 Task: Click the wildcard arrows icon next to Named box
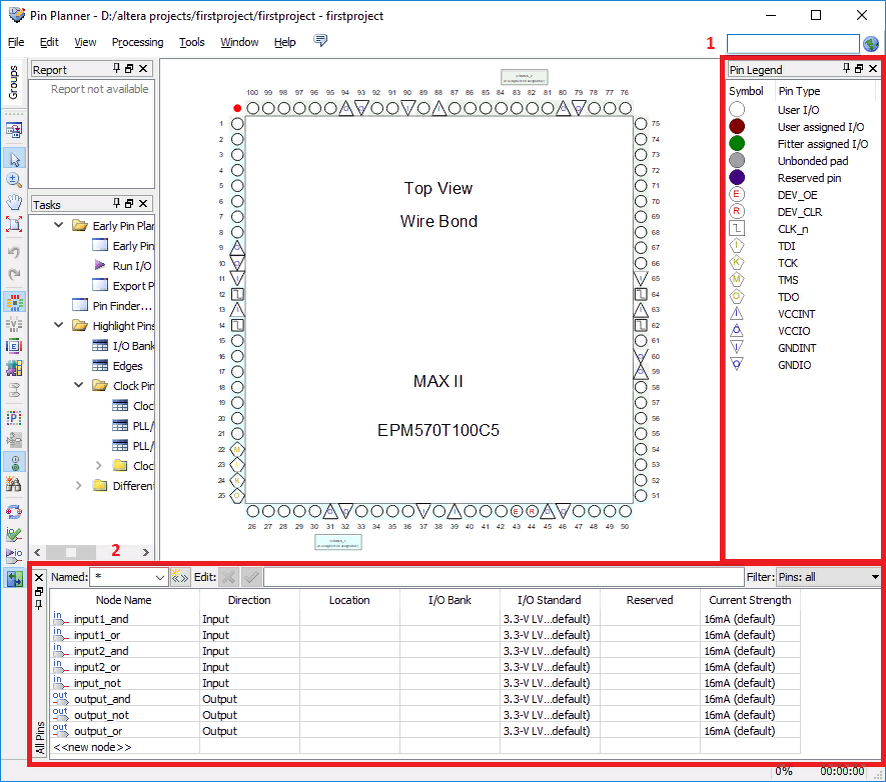tap(180, 577)
